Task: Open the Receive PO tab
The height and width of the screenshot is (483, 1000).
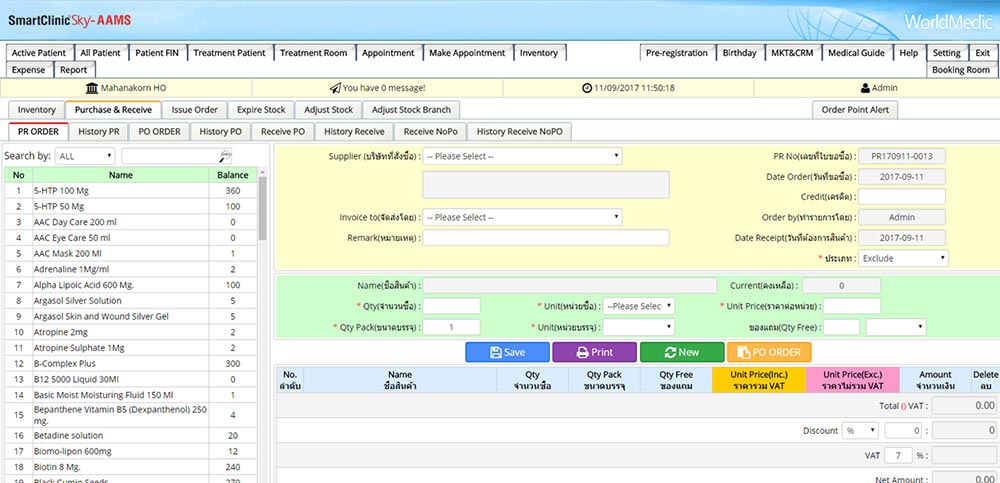Action: 283,131
